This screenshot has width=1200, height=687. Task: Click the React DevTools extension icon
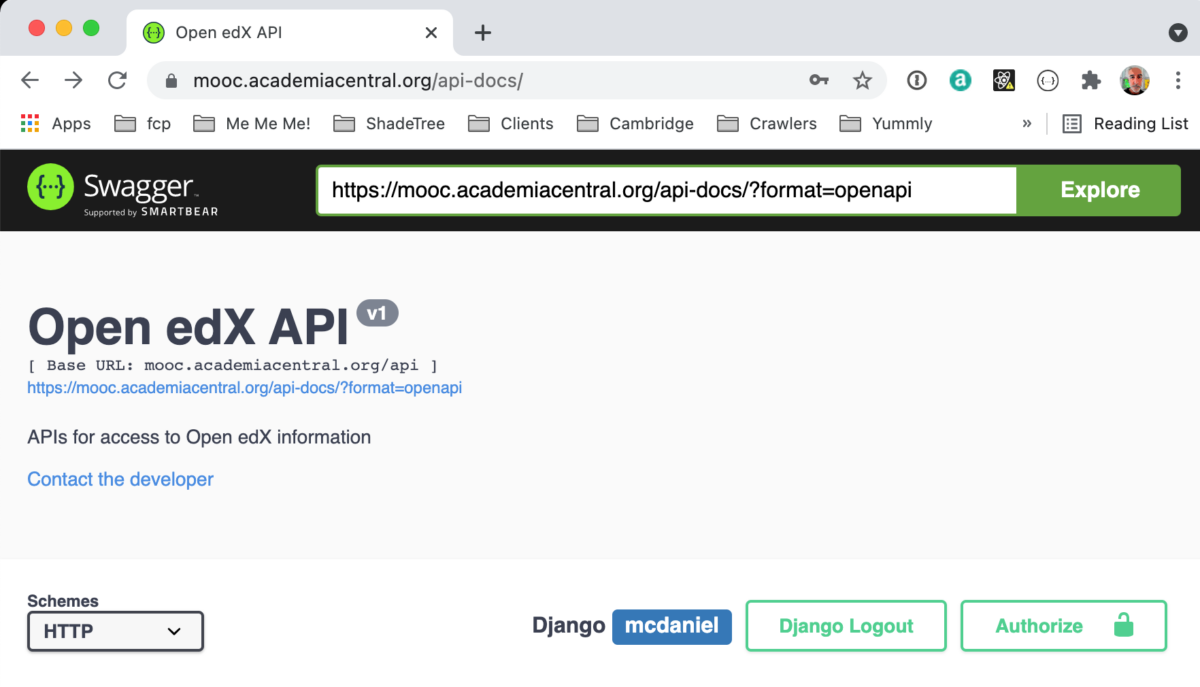[1004, 80]
